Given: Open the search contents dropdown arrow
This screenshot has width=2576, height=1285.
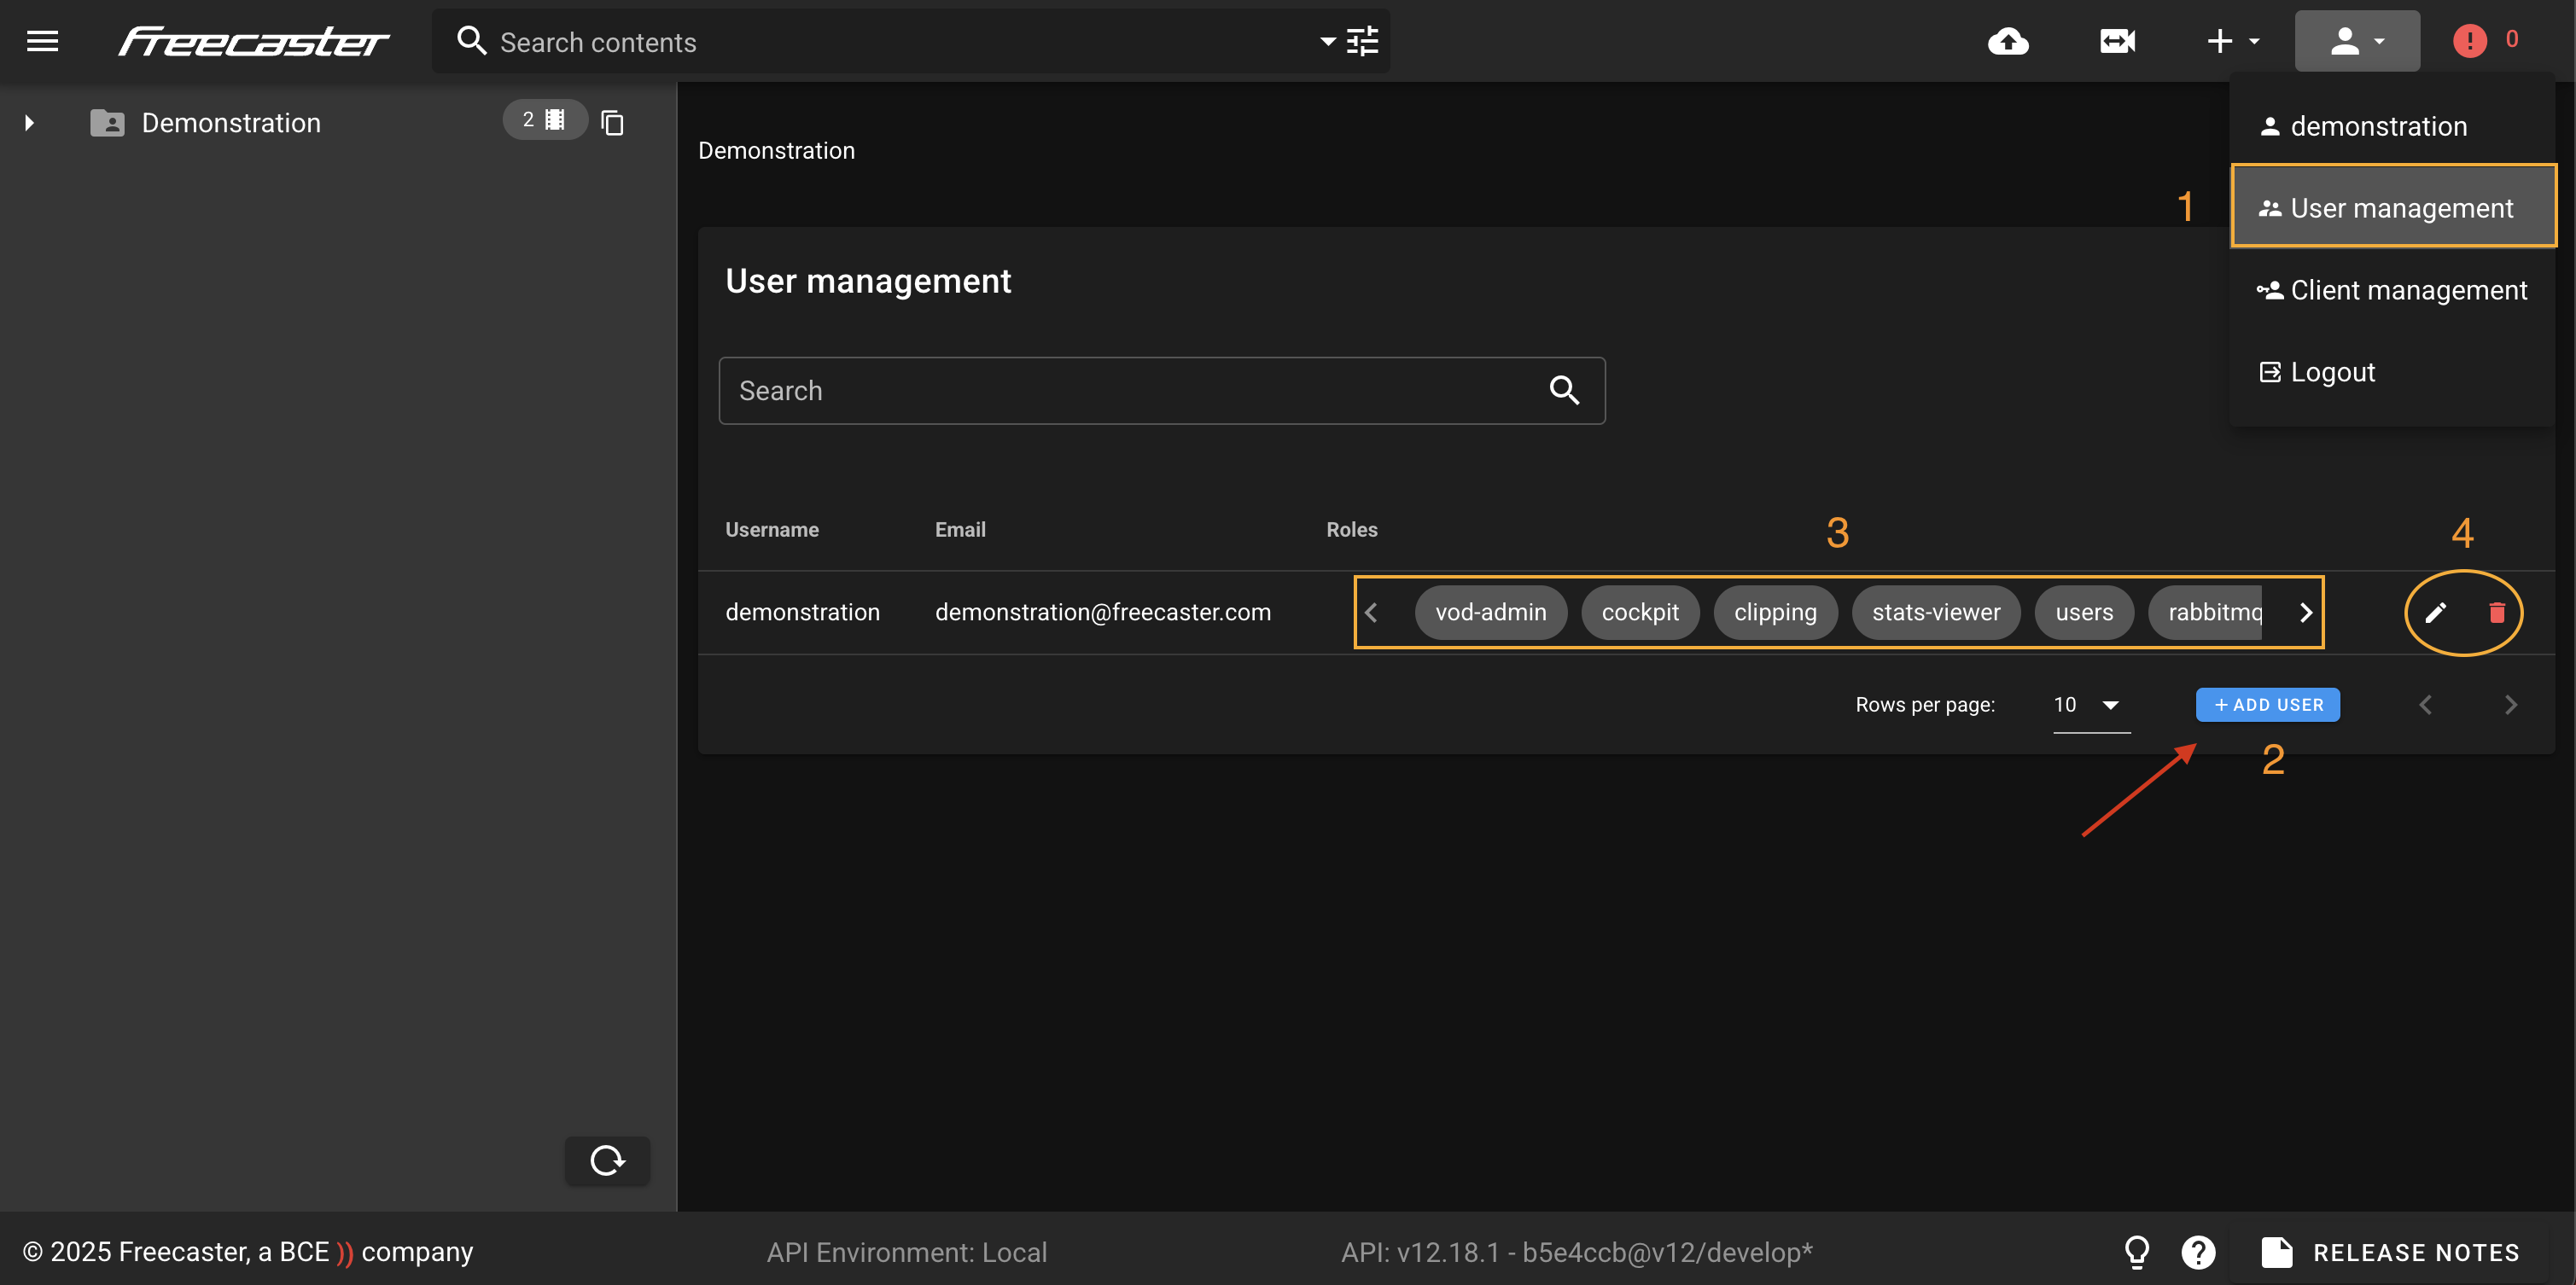Looking at the screenshot, I should pos(1327,41).
